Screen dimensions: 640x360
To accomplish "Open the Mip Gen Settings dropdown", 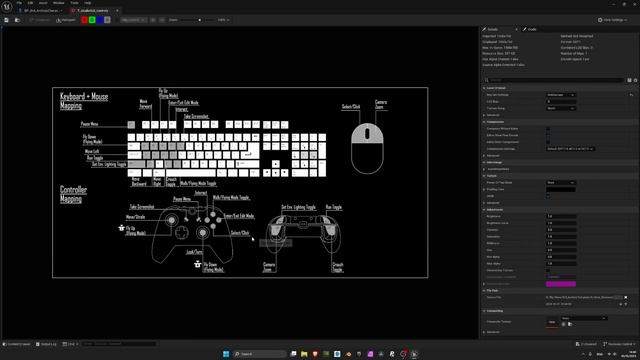I will pos(561,95).
